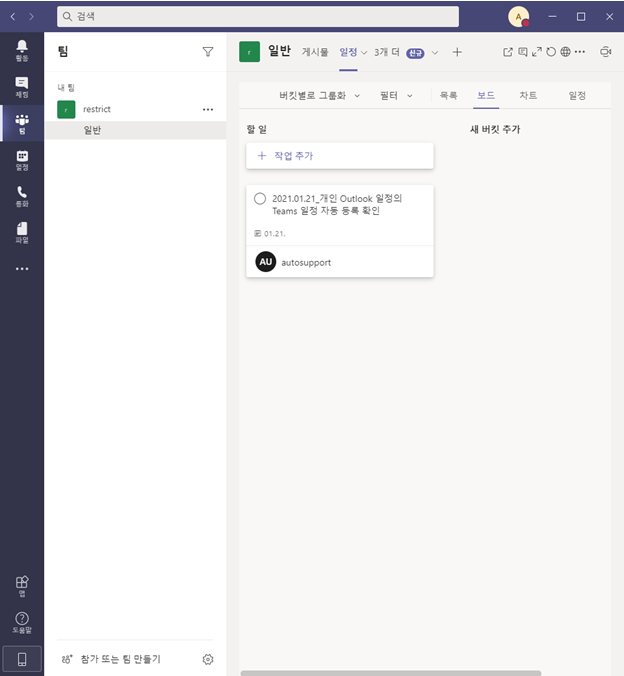Expand the schedule tab chevron
The image size is (624, 676).
364,53
